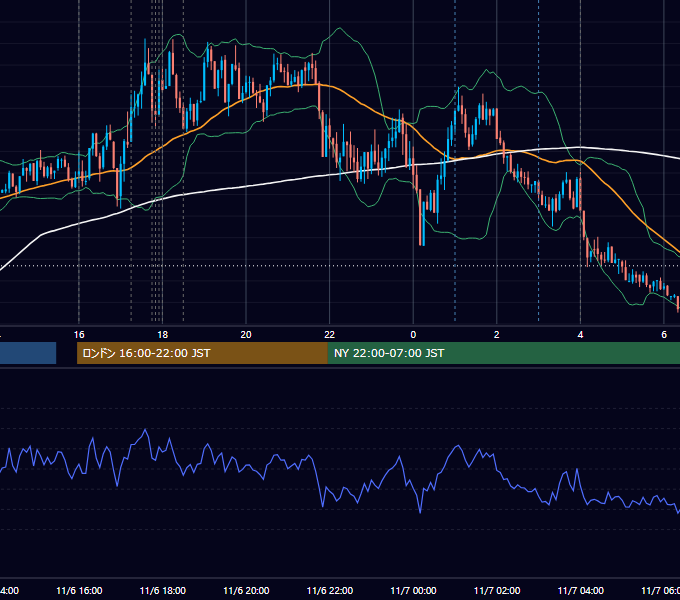
Task: Click the 22 hour label on upper axis
Action: [330, 335]
